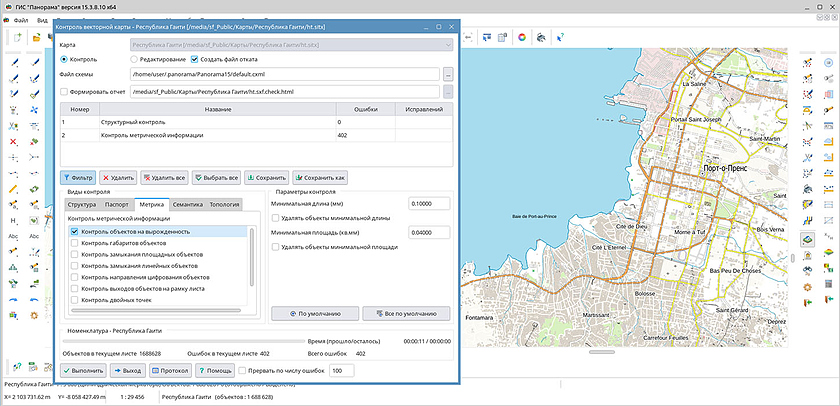
Task: Enable Формировать отчет checkbox
Action: click(65, 92)
